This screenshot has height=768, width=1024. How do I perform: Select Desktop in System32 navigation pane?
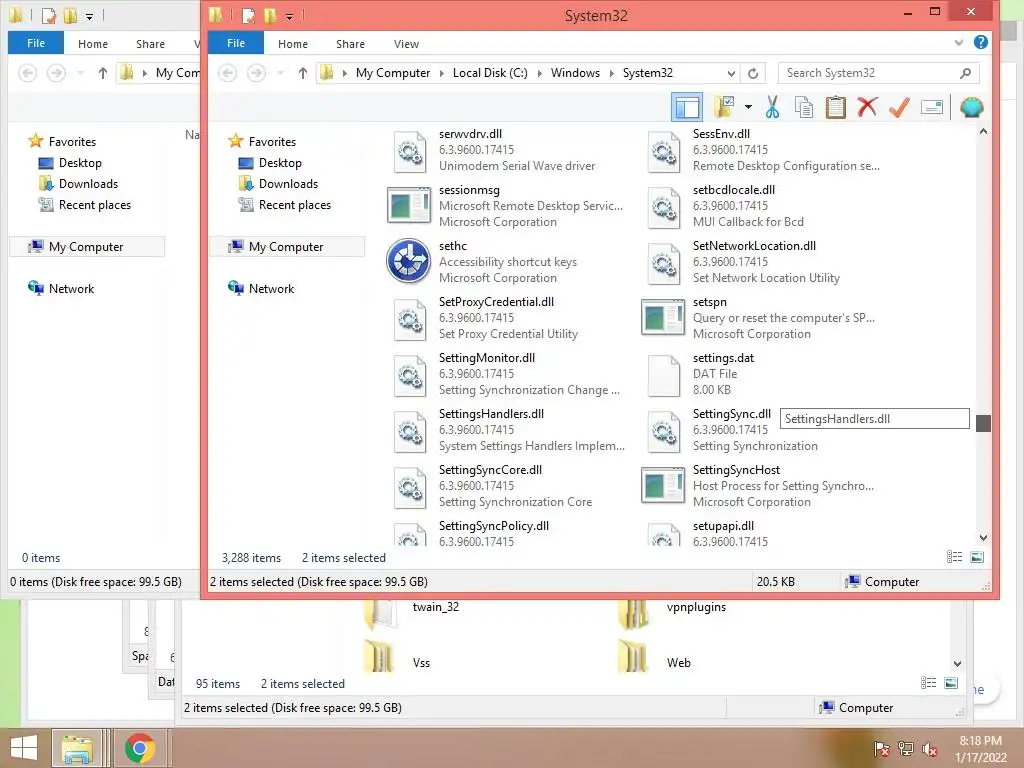coord(280,163)
